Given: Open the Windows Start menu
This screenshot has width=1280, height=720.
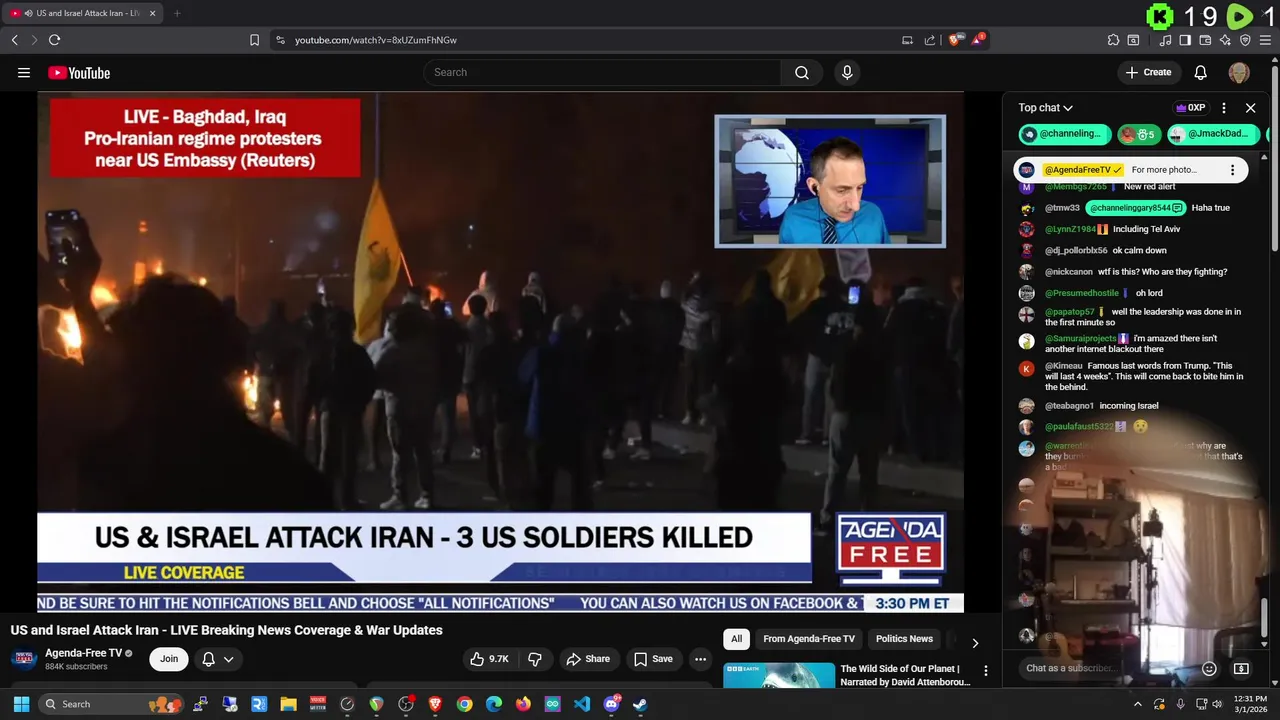Looking at the screenshot, I should 21,704.
